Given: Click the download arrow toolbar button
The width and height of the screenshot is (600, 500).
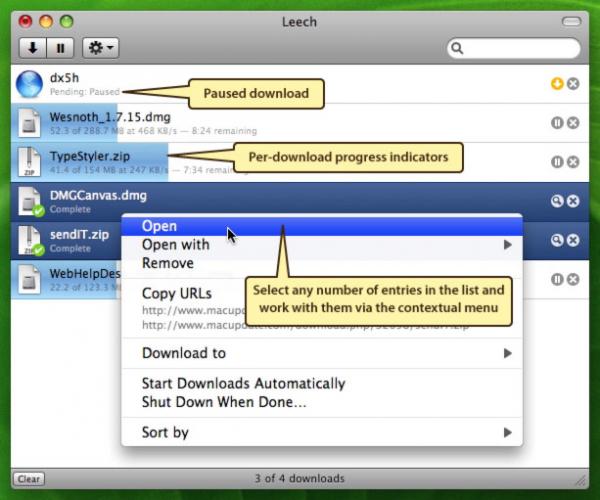Looking at the screenshot, I should point(33,48).
